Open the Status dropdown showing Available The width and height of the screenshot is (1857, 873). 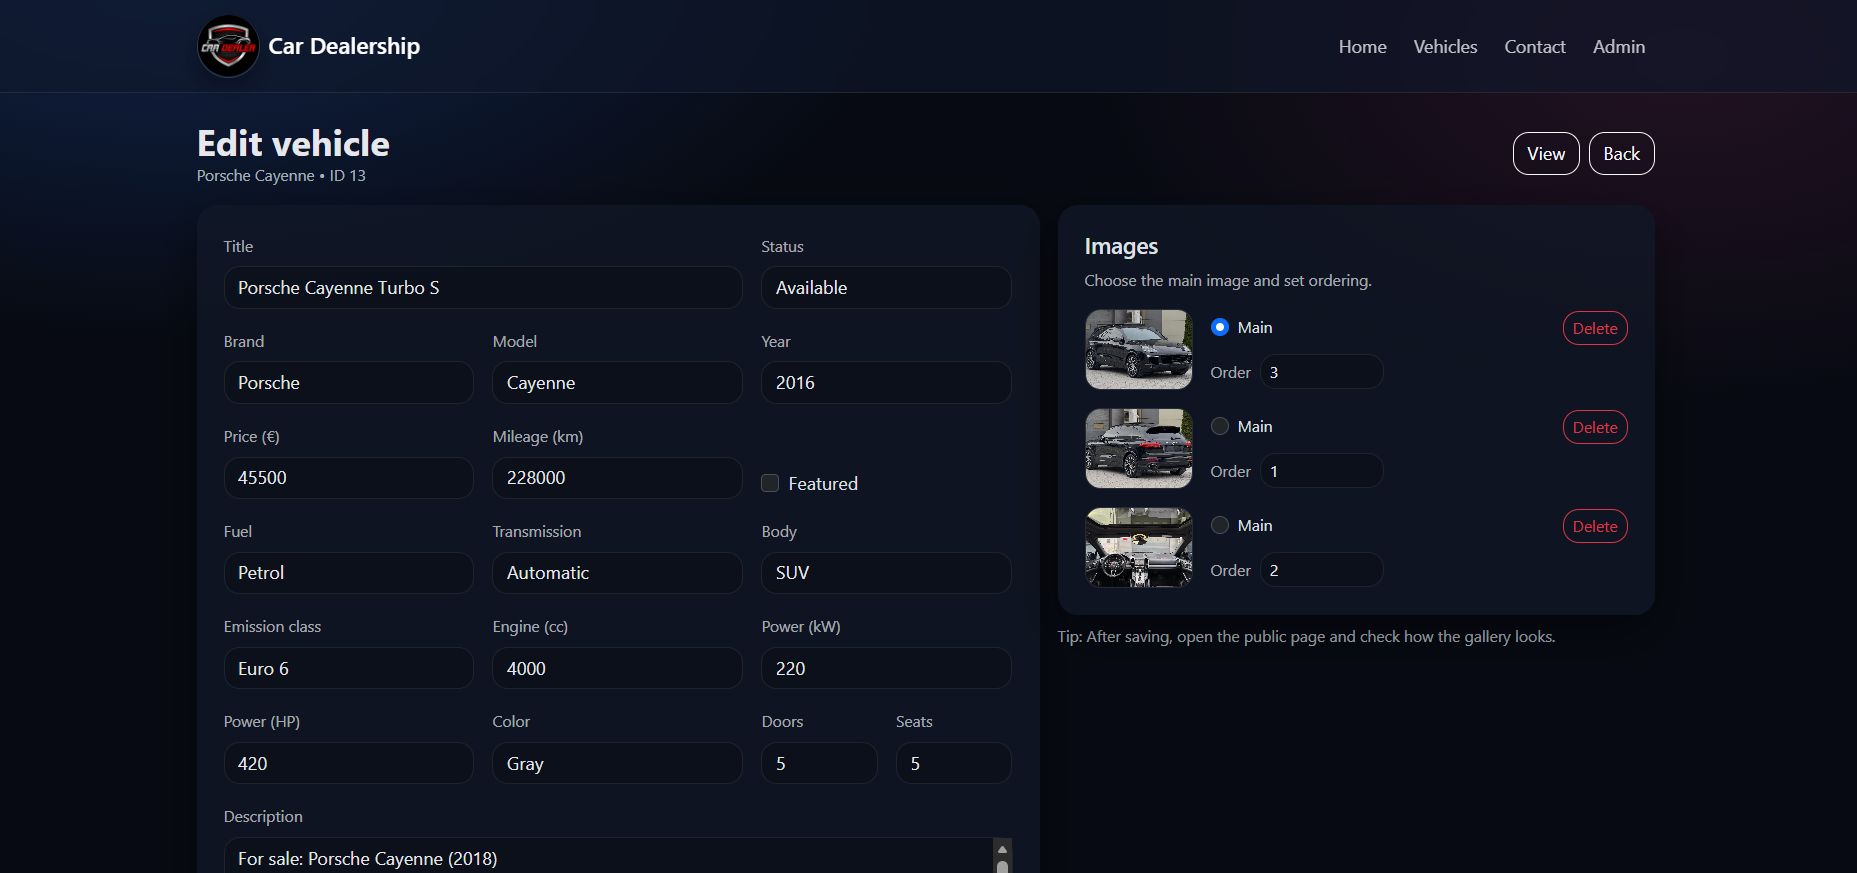pyautogui.click(x=886, y=287)
